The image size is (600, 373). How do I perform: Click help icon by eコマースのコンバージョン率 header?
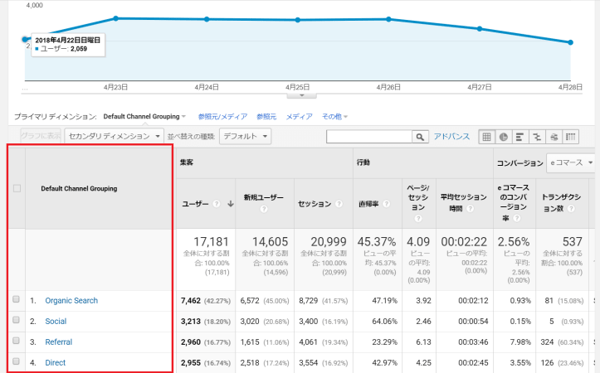(517, 218)
